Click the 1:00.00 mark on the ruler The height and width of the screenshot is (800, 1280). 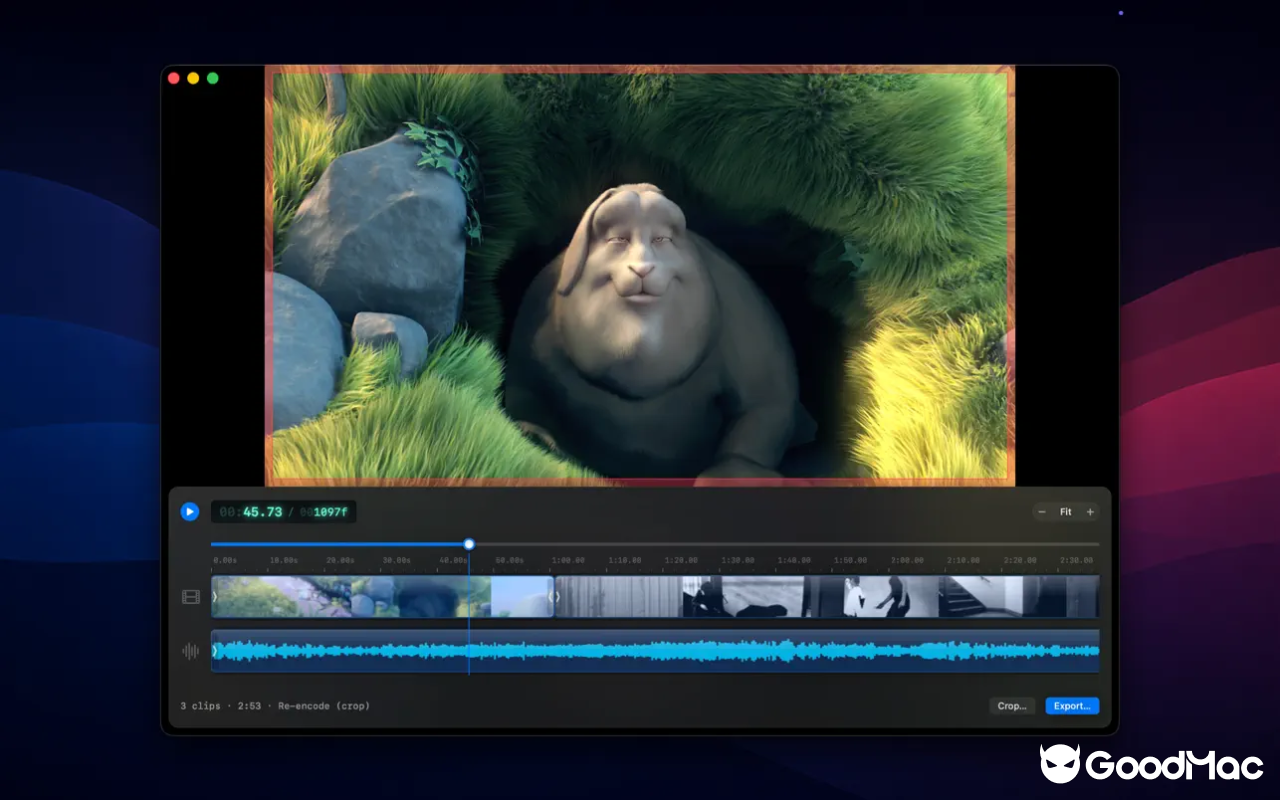click(570, 561)
